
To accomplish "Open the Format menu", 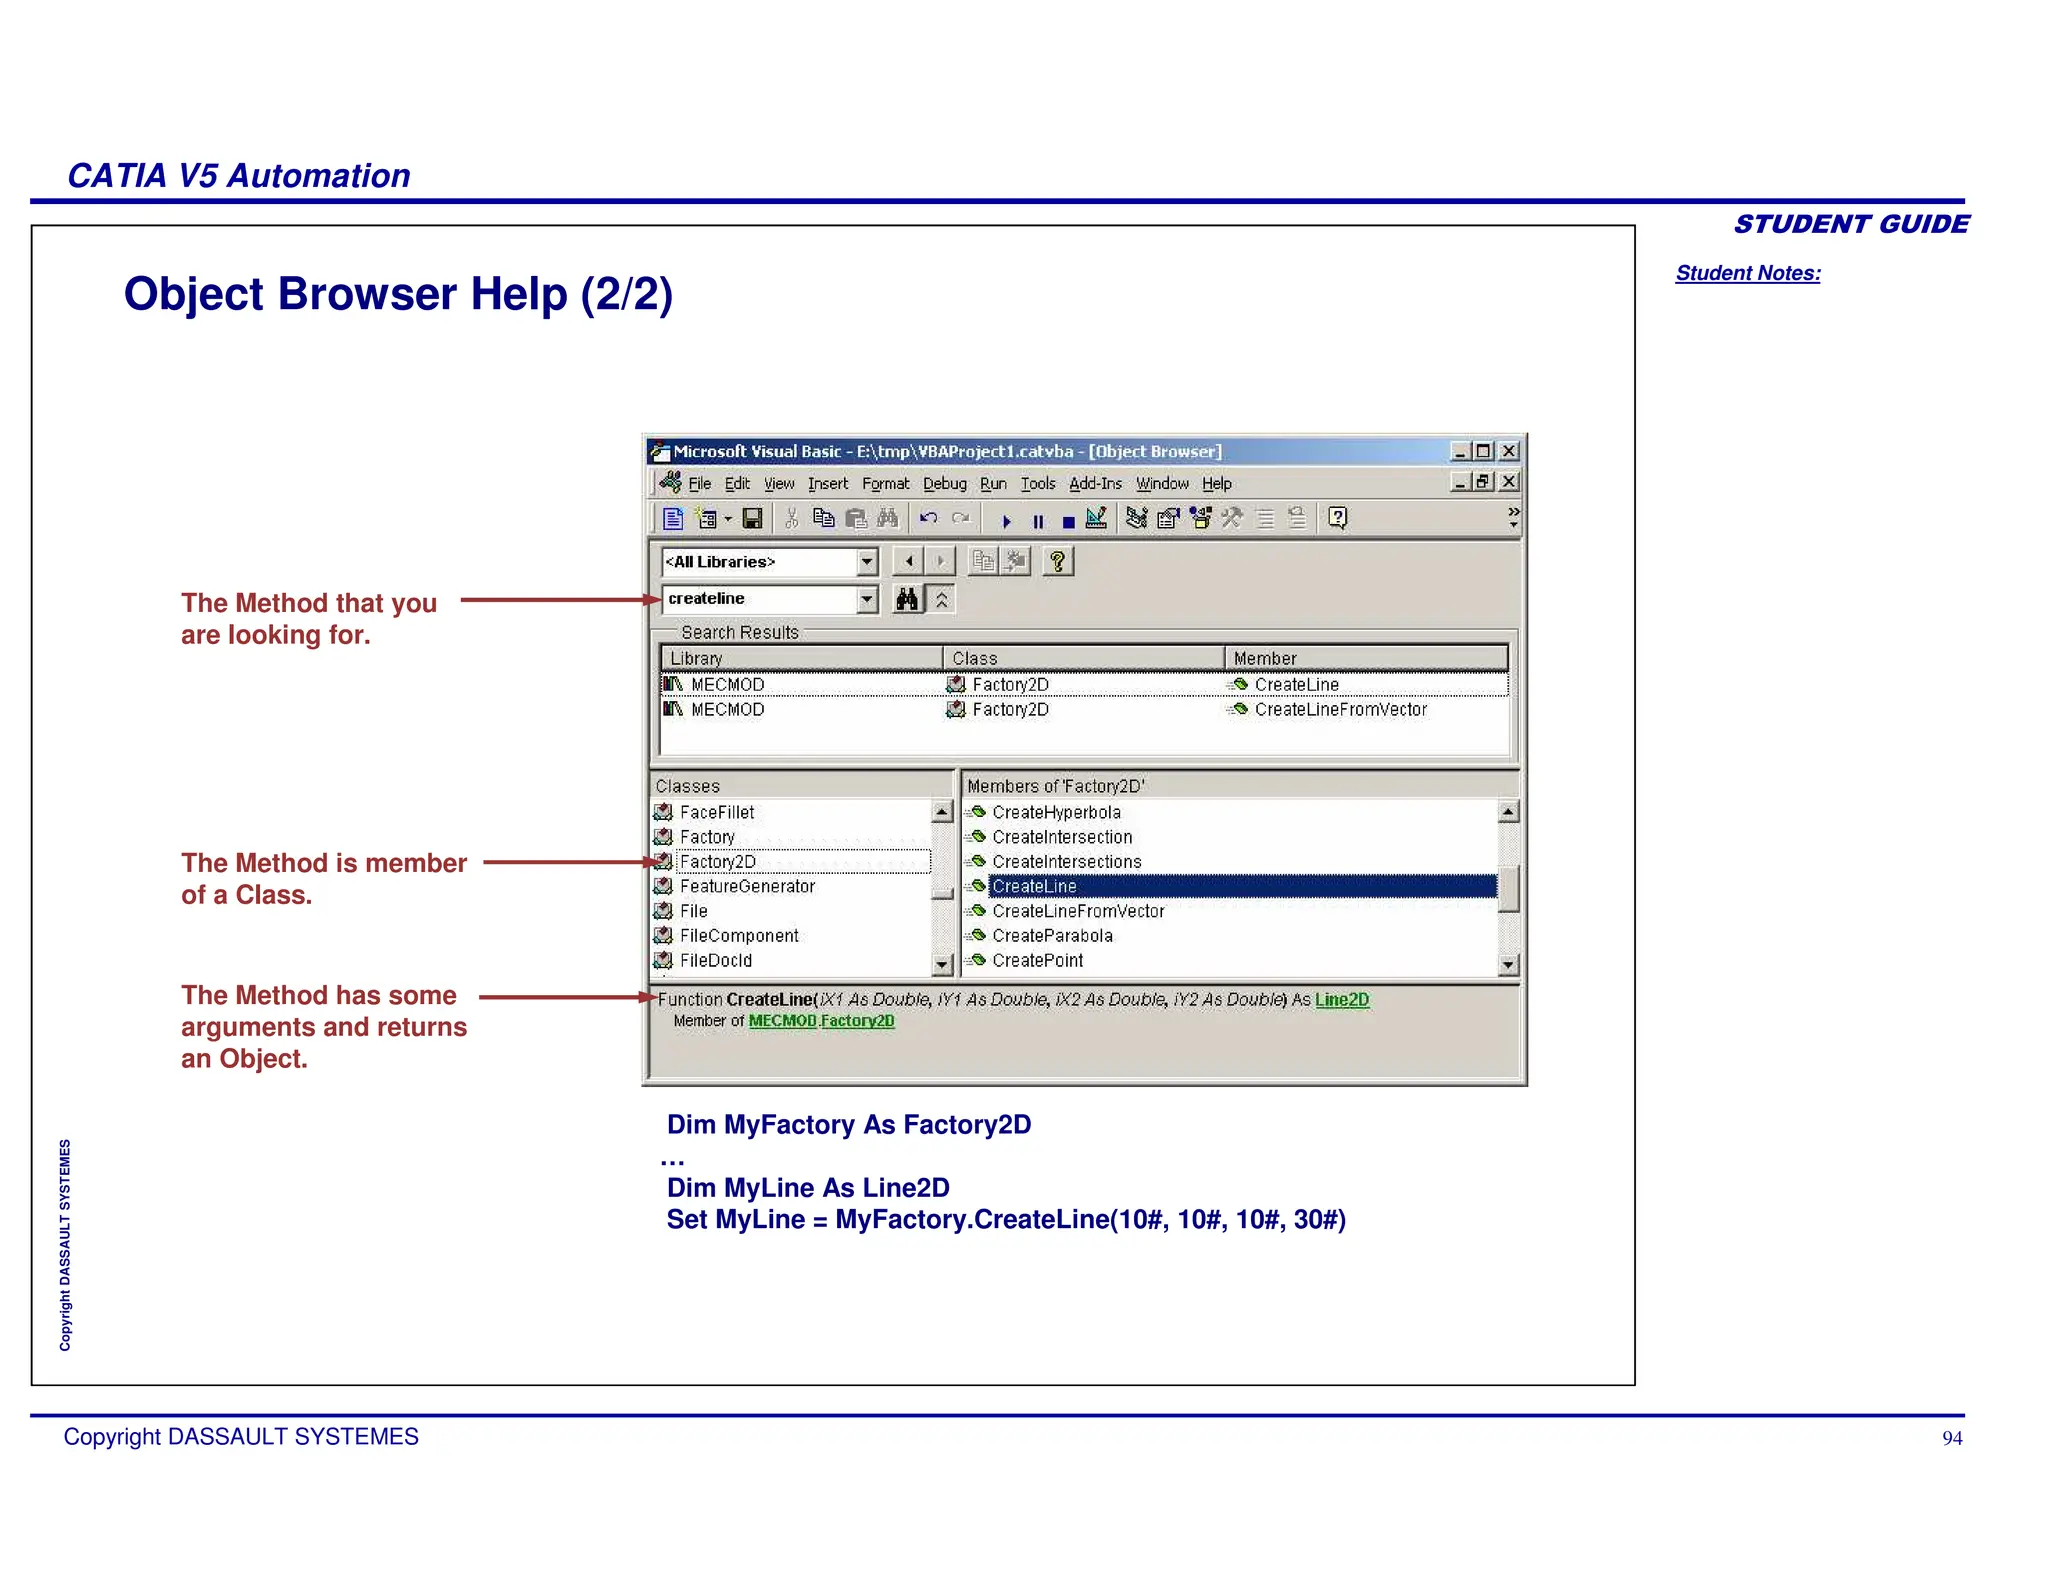I will pyautogui.click(x=886, y=484).
